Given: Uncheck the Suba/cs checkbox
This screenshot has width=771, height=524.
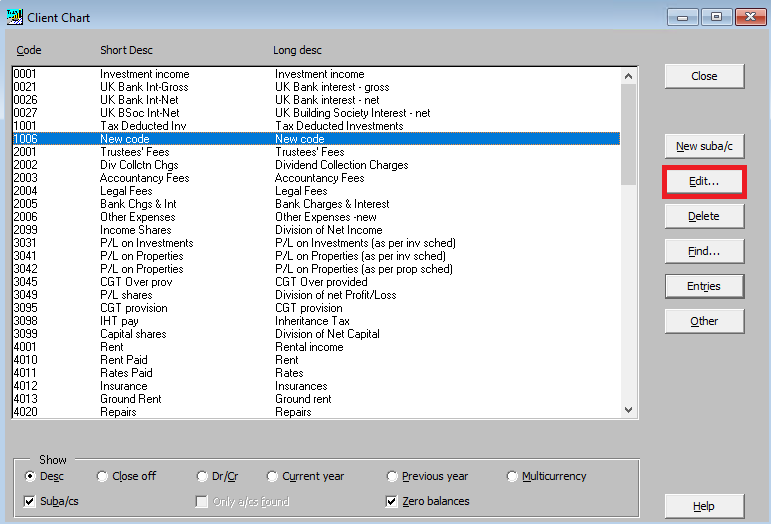Looking at the screenshot, I should point(30,501).
